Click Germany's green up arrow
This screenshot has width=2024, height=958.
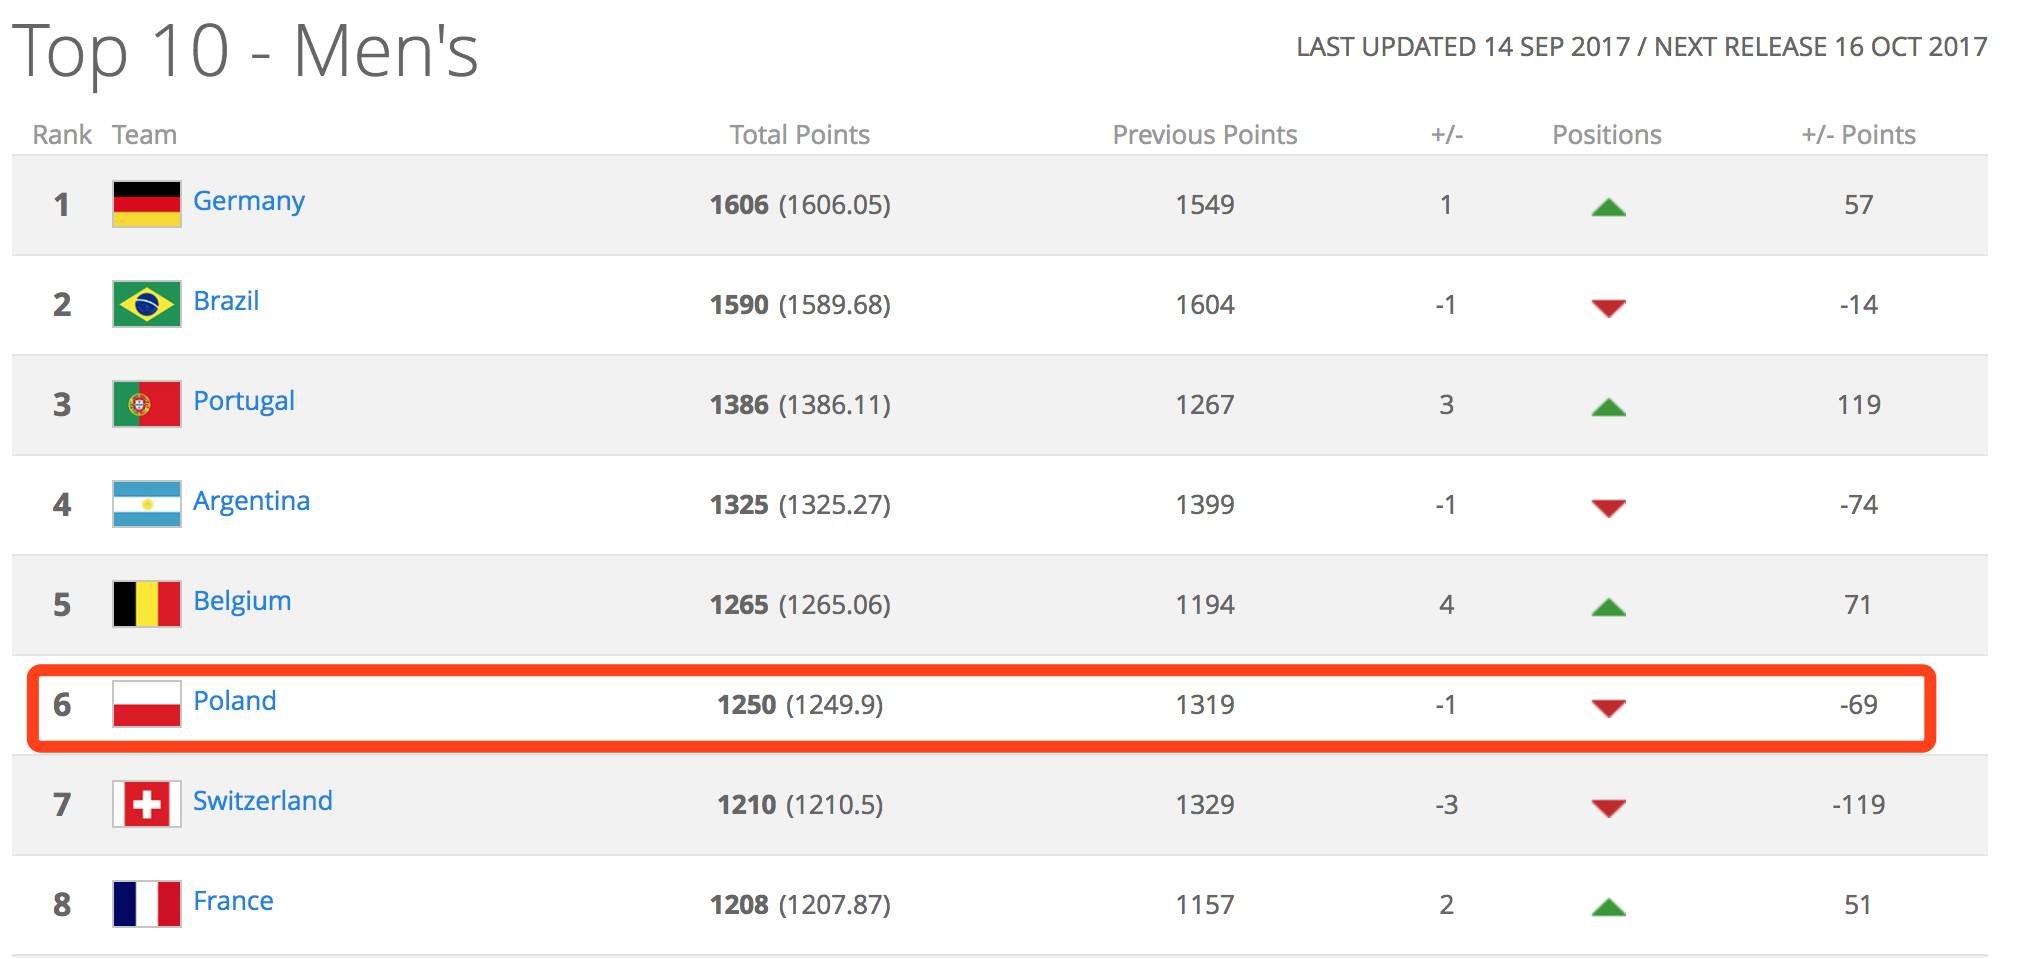pyautogui.click(x=1608, y=208)
